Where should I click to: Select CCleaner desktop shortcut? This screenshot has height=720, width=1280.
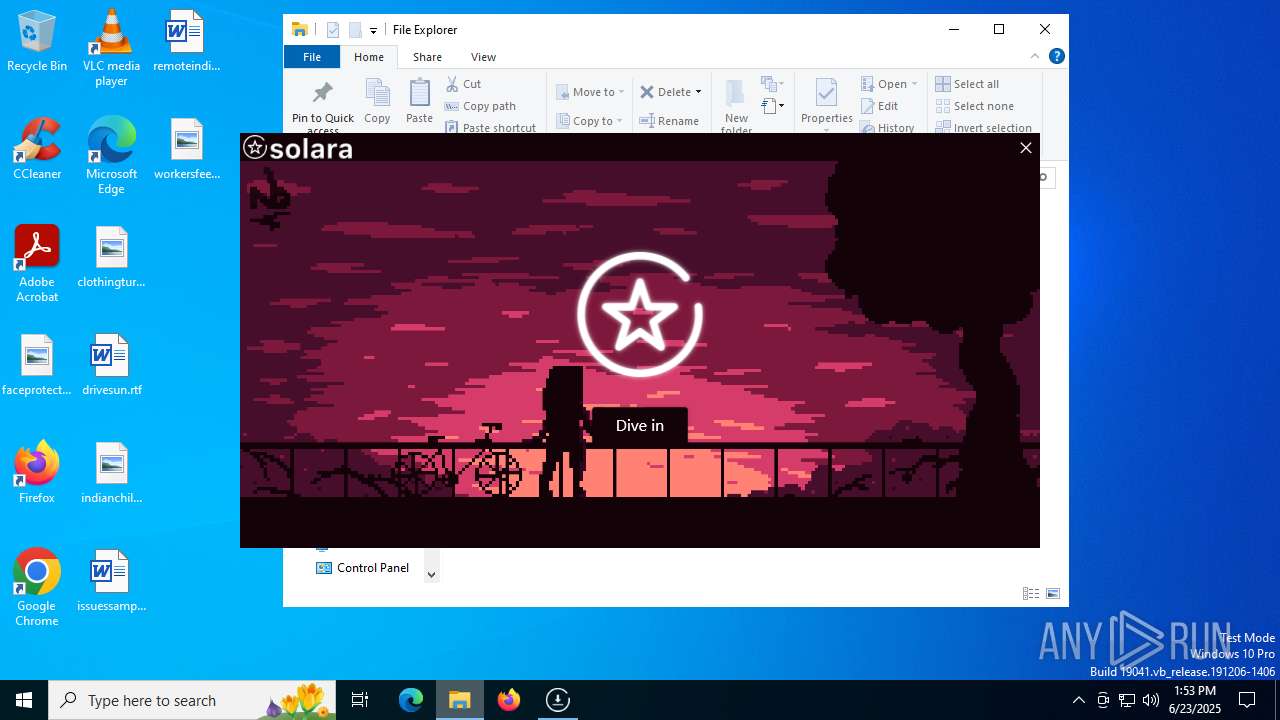(x=37, y=150)
